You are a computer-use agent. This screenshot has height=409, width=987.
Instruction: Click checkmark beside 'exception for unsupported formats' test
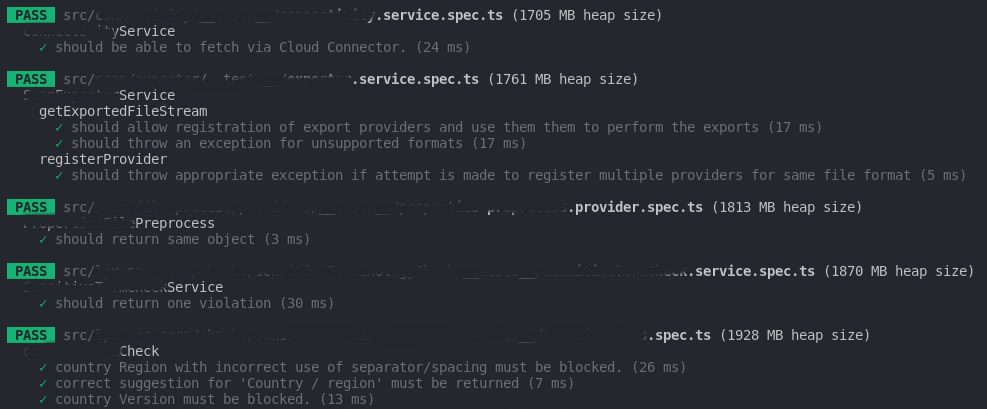coord(59,143)
